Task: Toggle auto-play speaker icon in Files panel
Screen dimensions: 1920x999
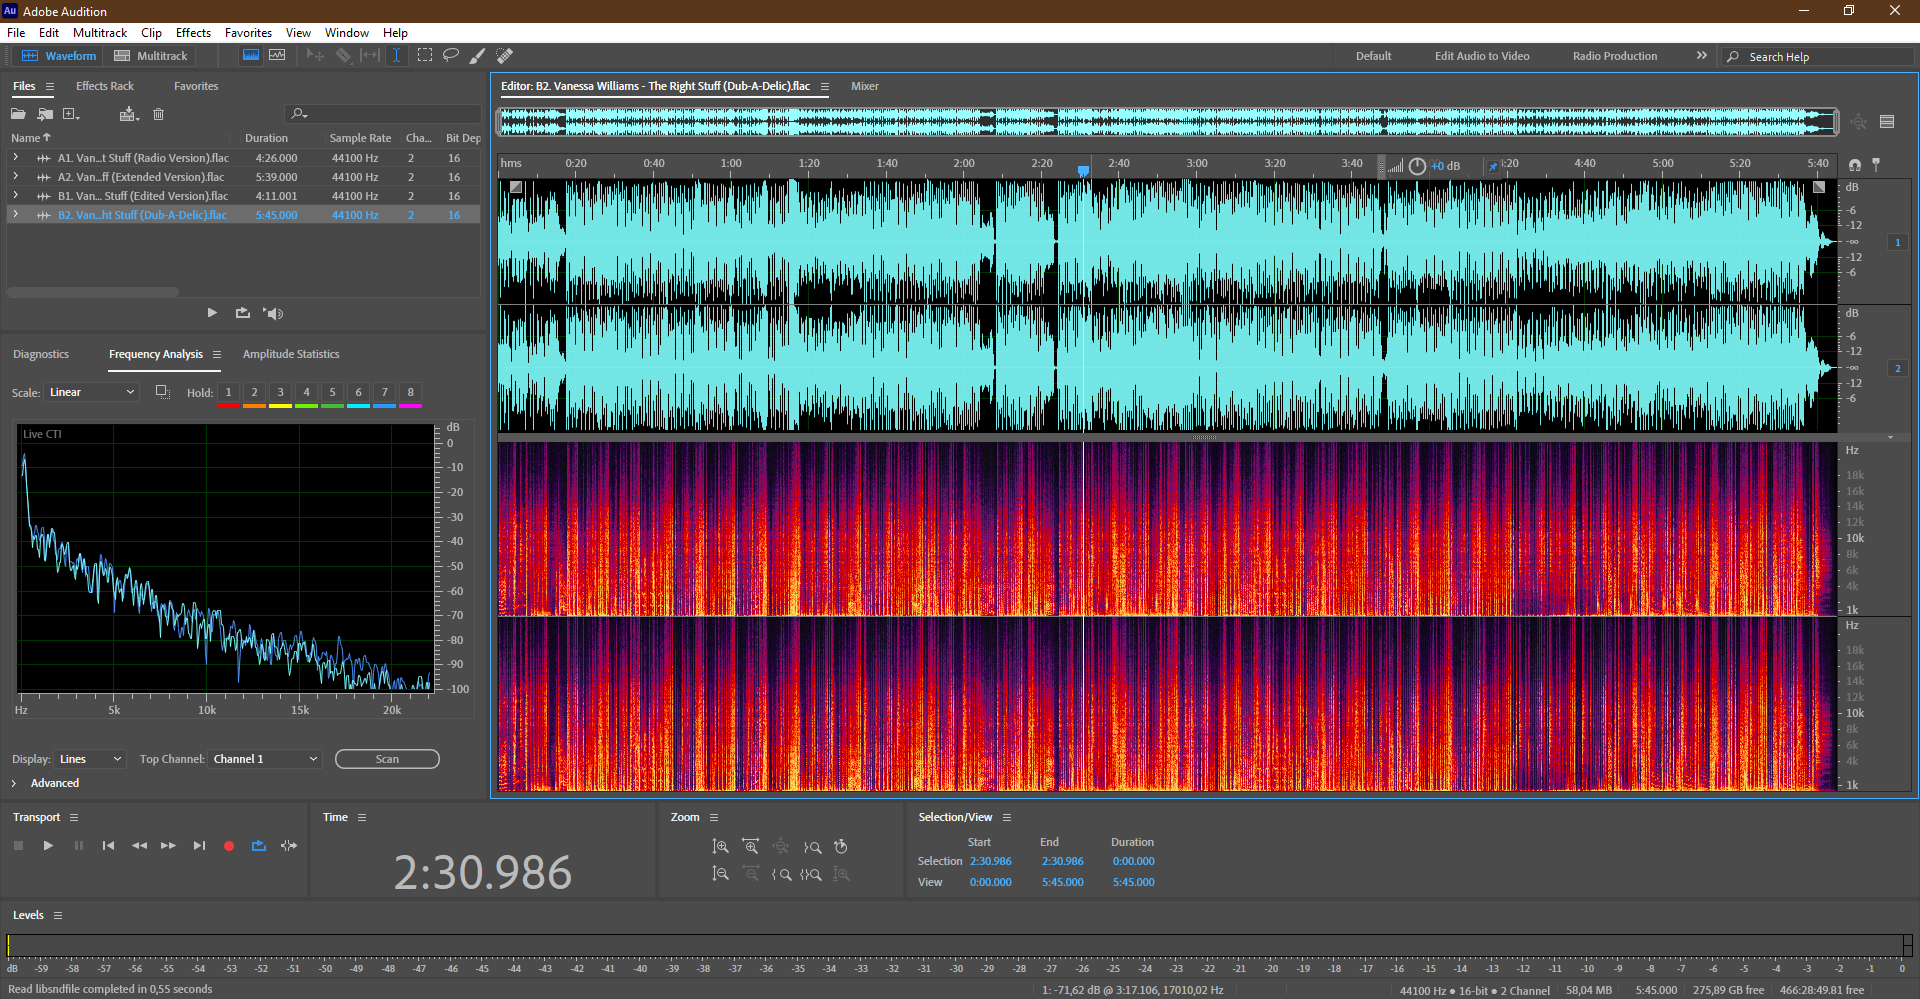Action: (273, 313)
